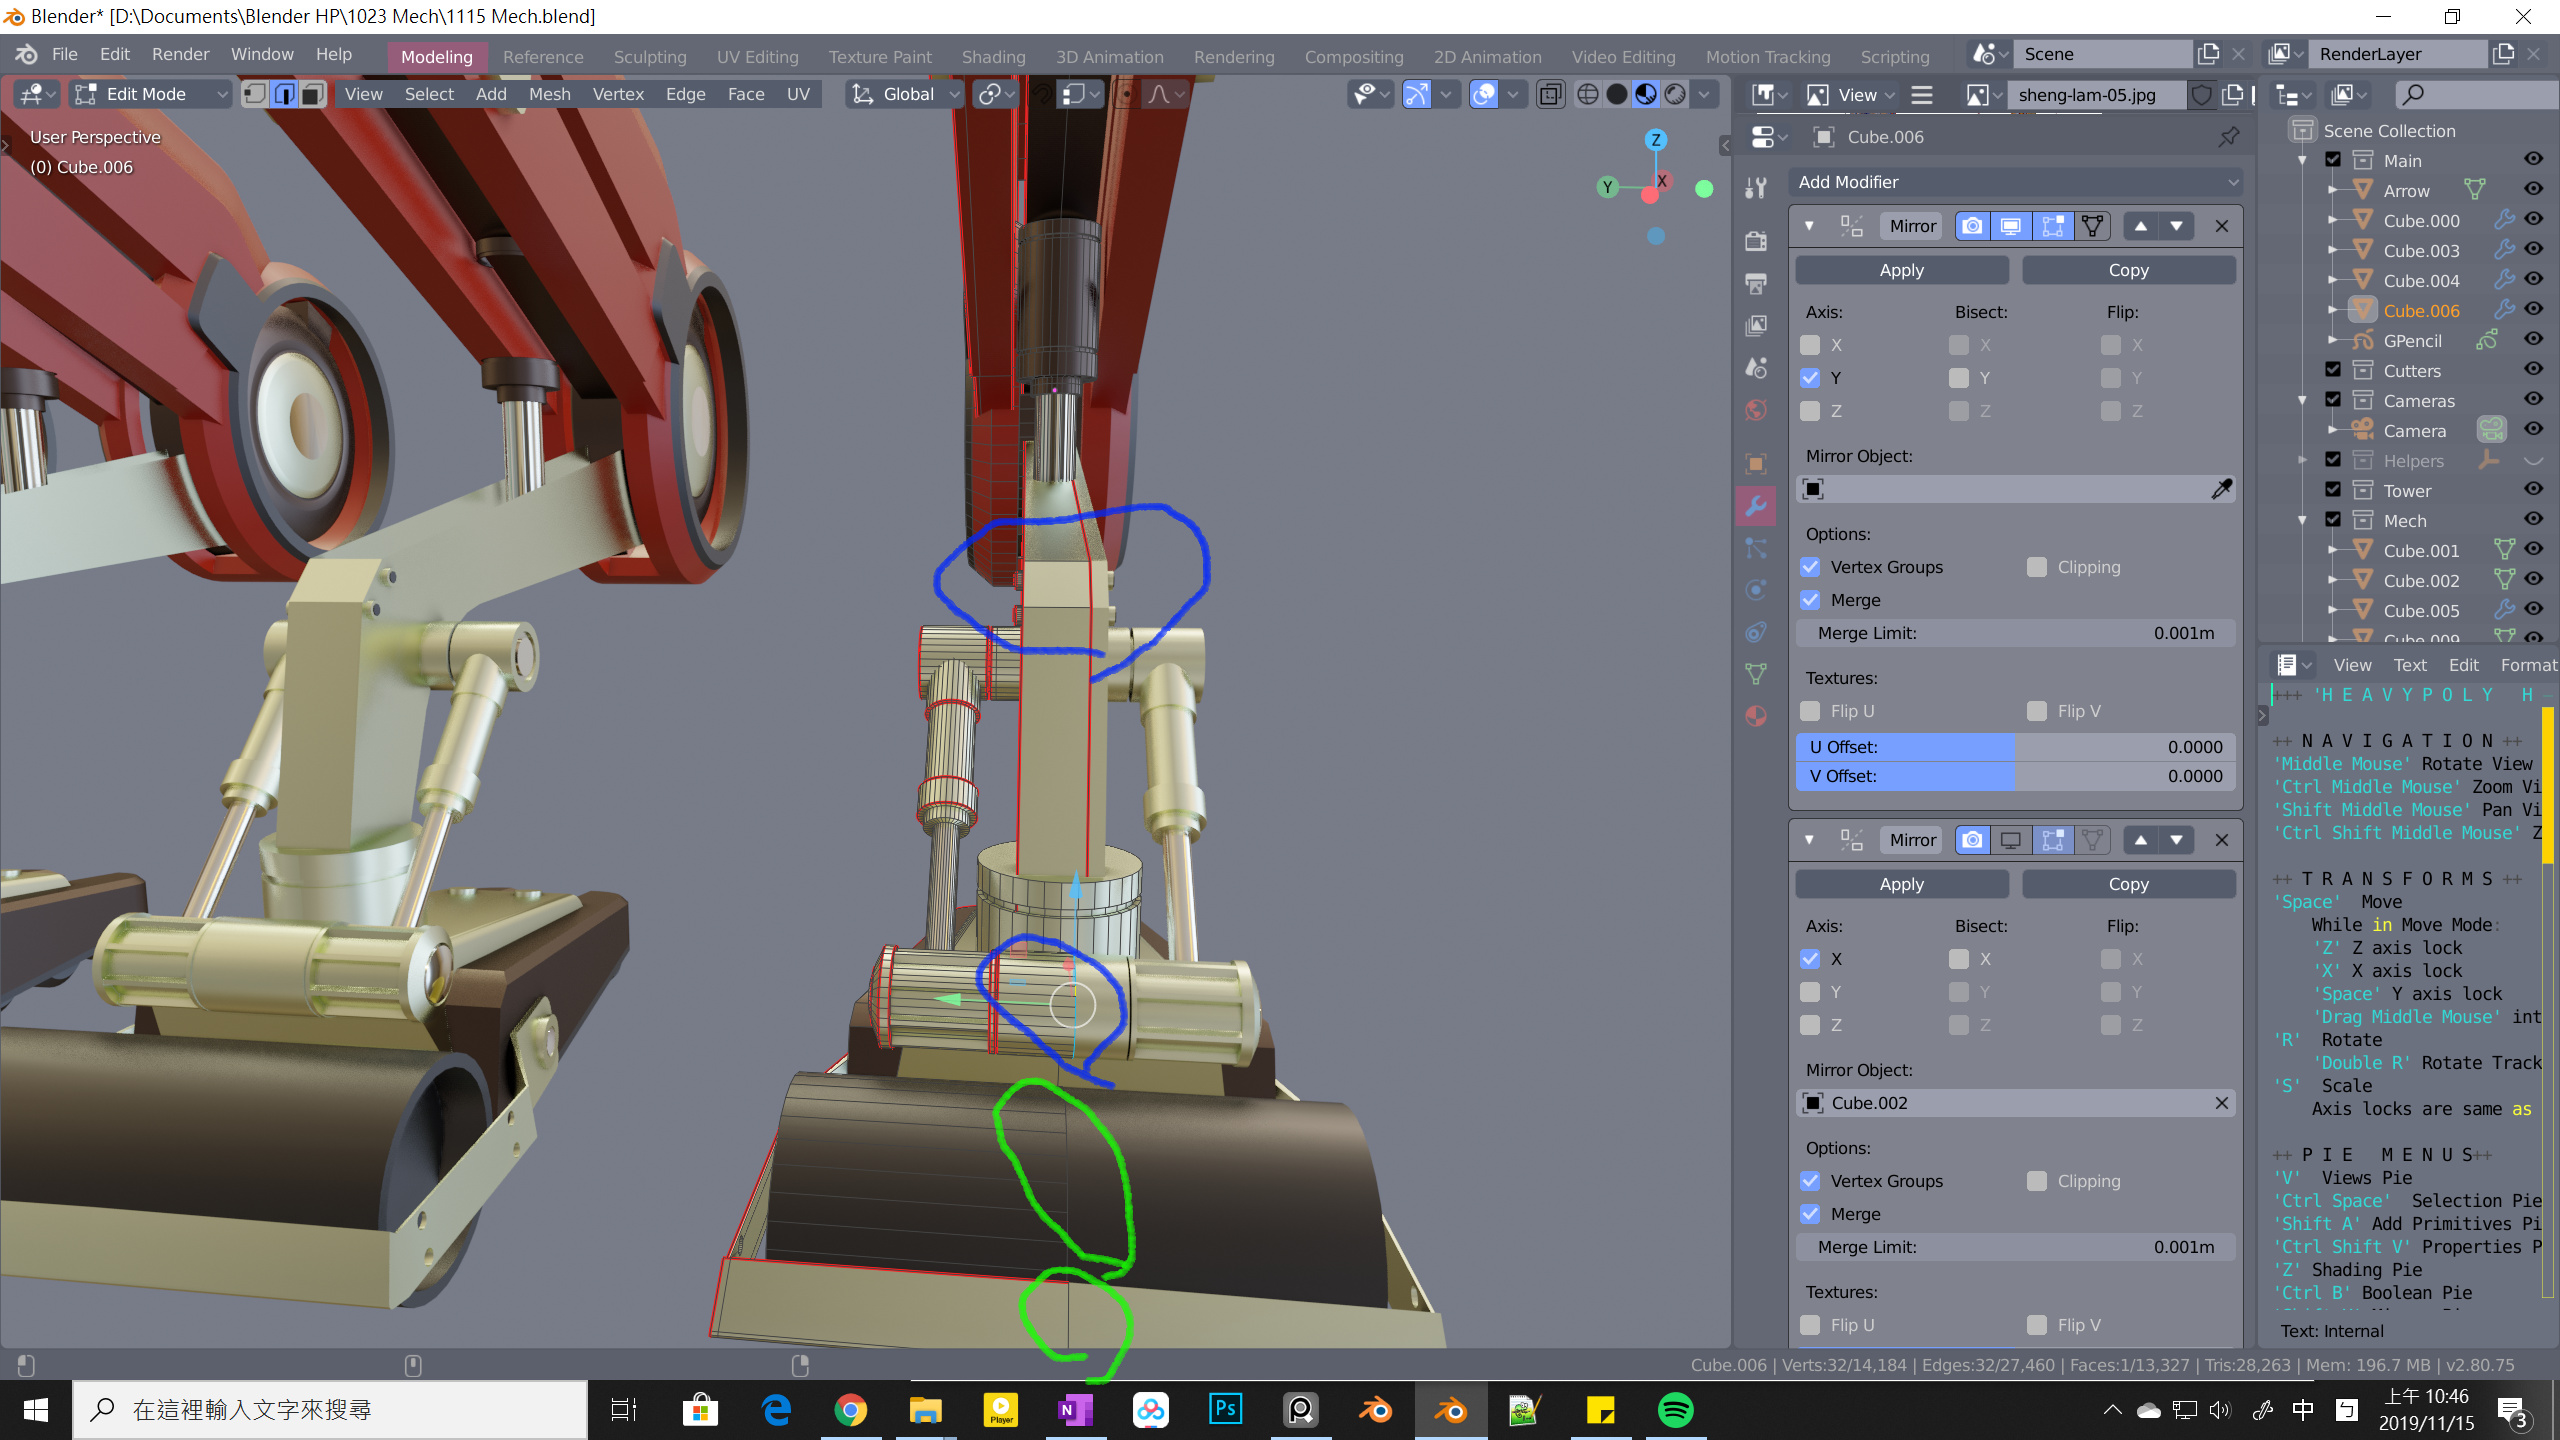Collapse the Mech collection in outliner

pos(2302,520)
